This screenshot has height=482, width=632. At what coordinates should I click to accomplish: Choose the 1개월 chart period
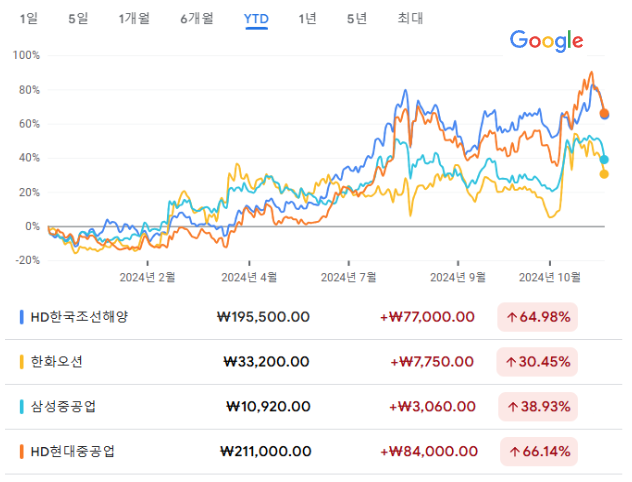(134, 18)
